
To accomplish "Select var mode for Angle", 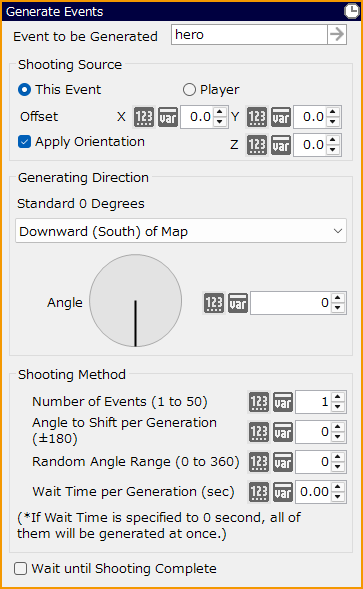I will (238, 303).
